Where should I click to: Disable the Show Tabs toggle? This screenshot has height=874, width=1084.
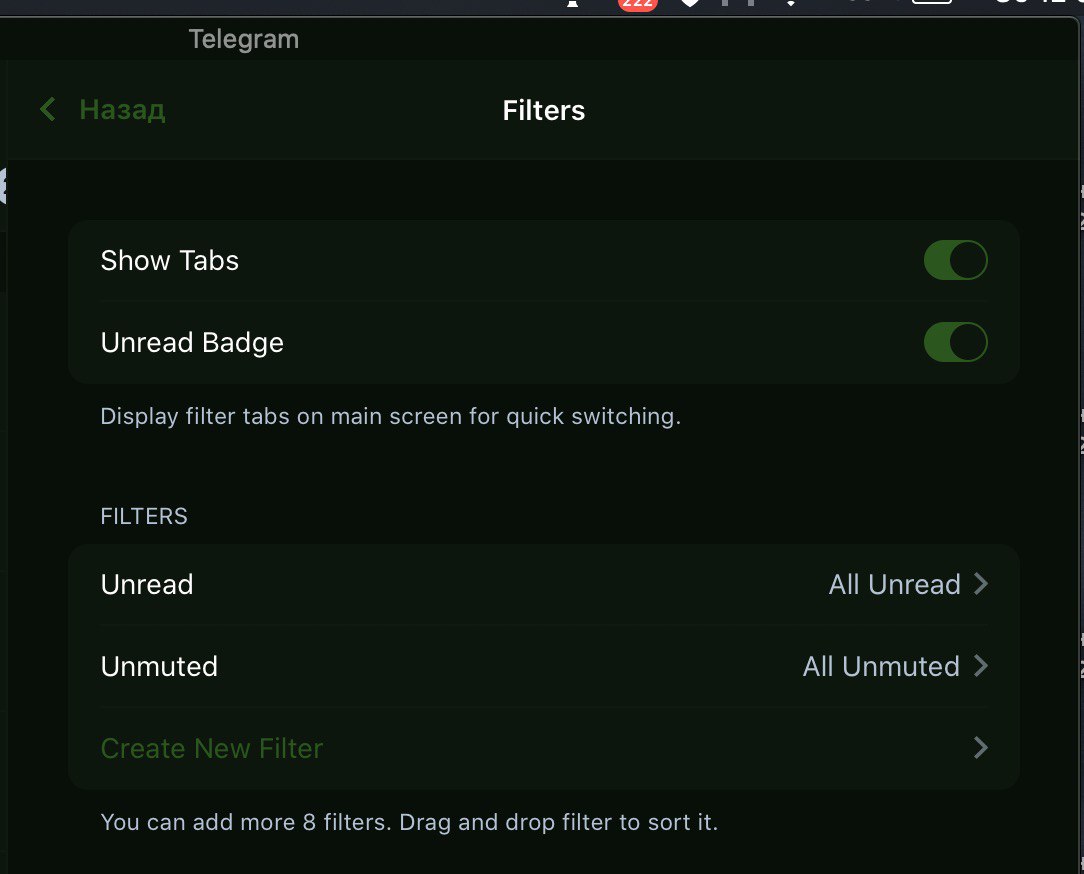pos(955,260)
